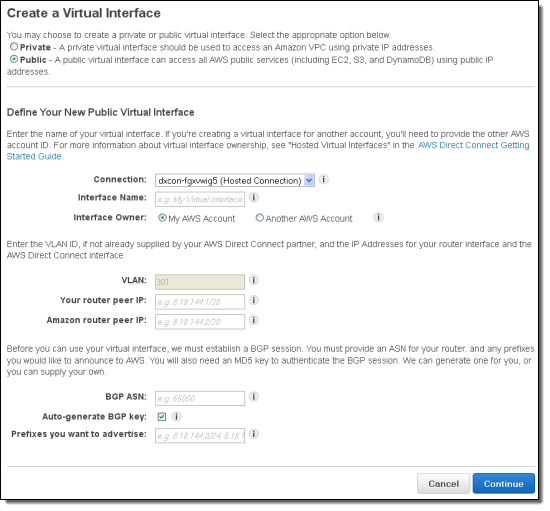
Task: Select My AWS Account radio button
Action: pyautogui.click(x=162, y=218)
